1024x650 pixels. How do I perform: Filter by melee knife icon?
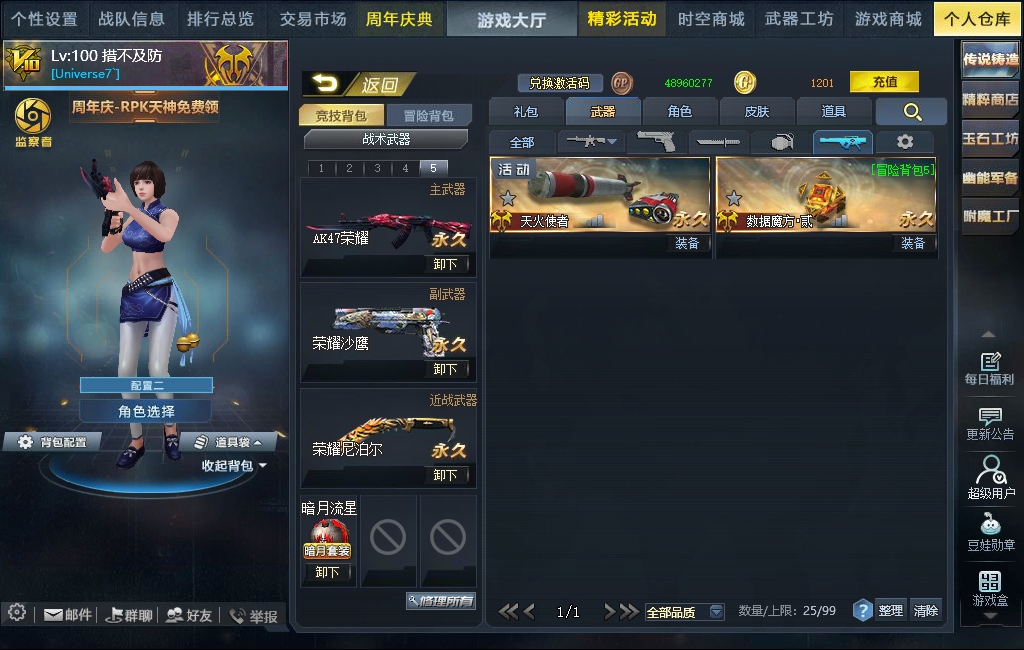[718, 141]
